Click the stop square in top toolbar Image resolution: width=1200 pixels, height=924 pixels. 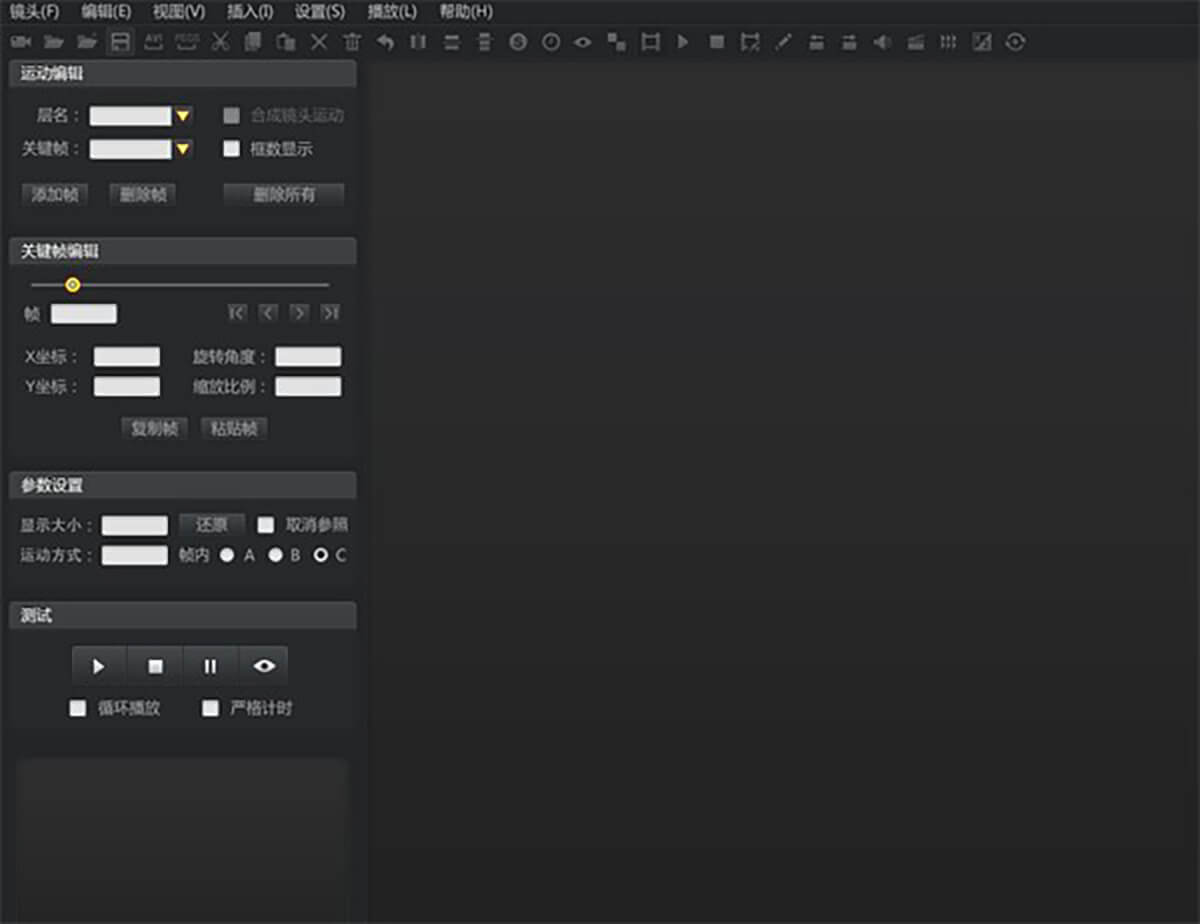click(x=717, y=42)
